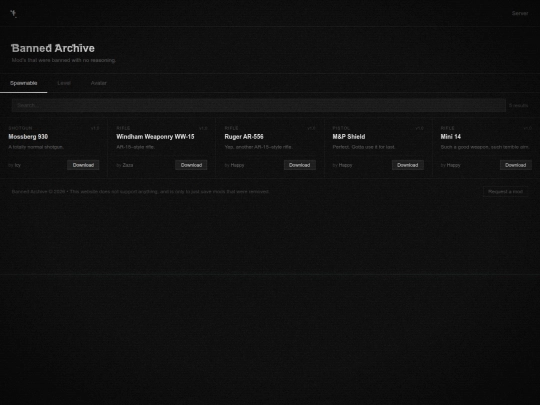
Task: Click the site logo icon in the header
Action: click(13, 13)
